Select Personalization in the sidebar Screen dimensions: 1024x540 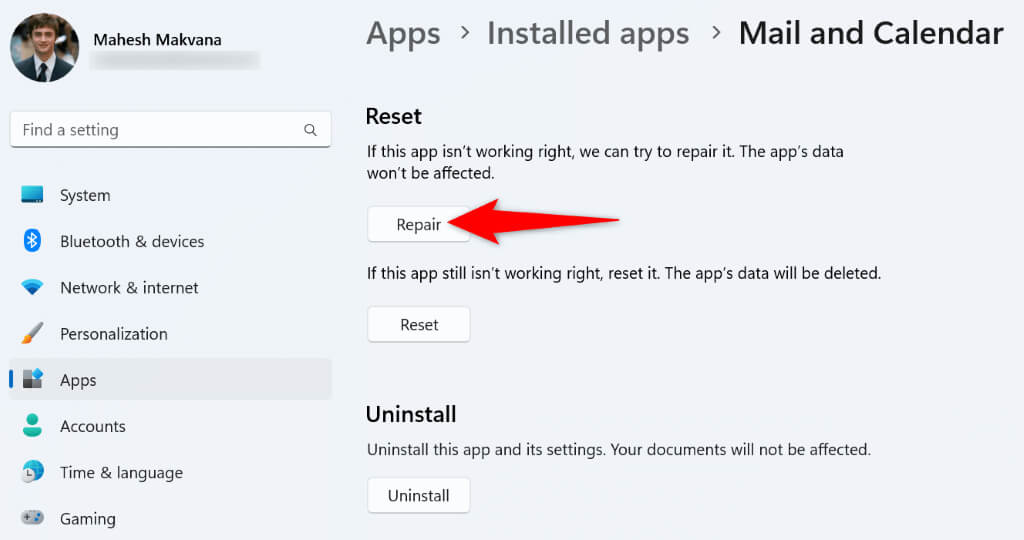114,333
